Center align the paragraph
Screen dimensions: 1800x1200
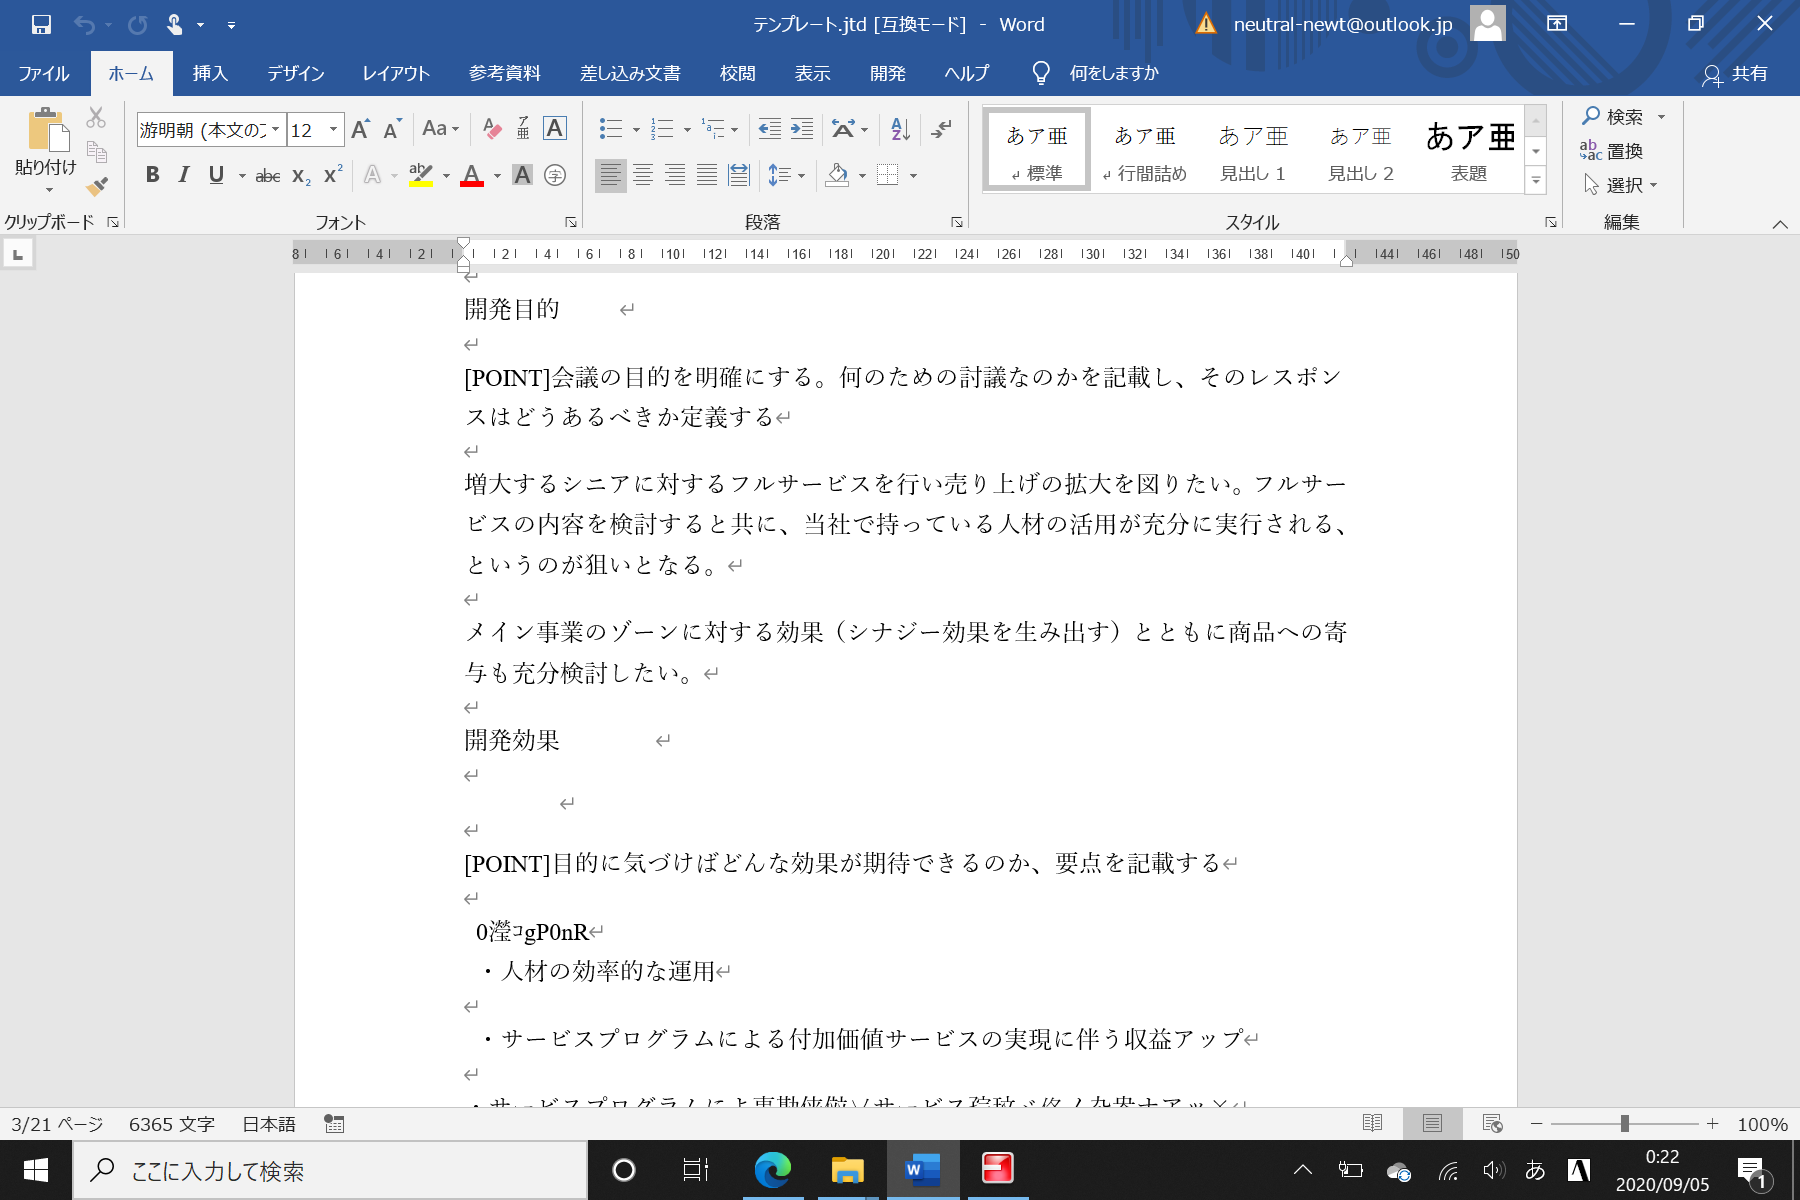(x=643, y=176)
